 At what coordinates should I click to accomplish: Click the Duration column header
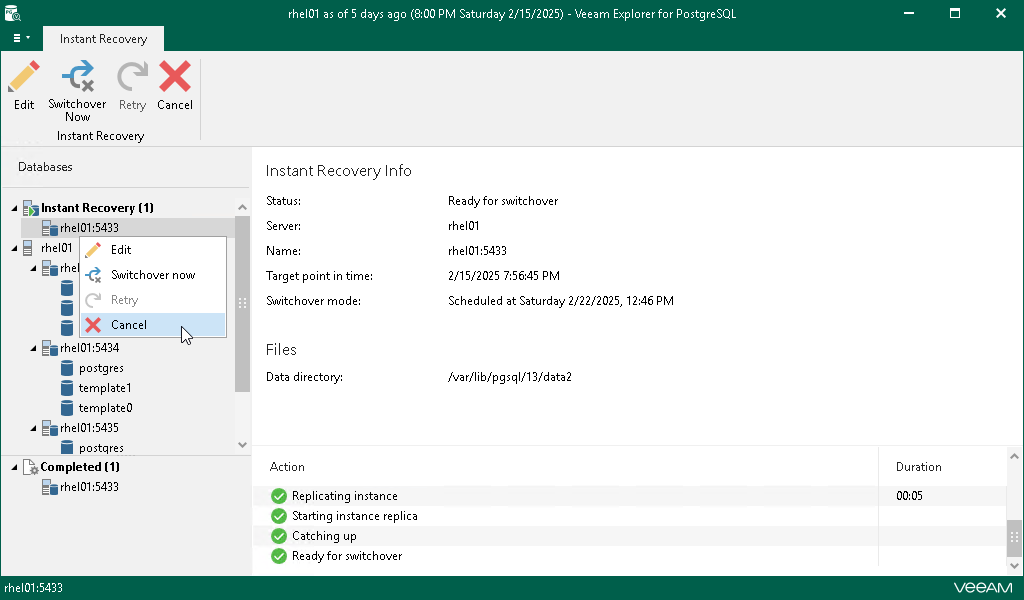[919, 467]
